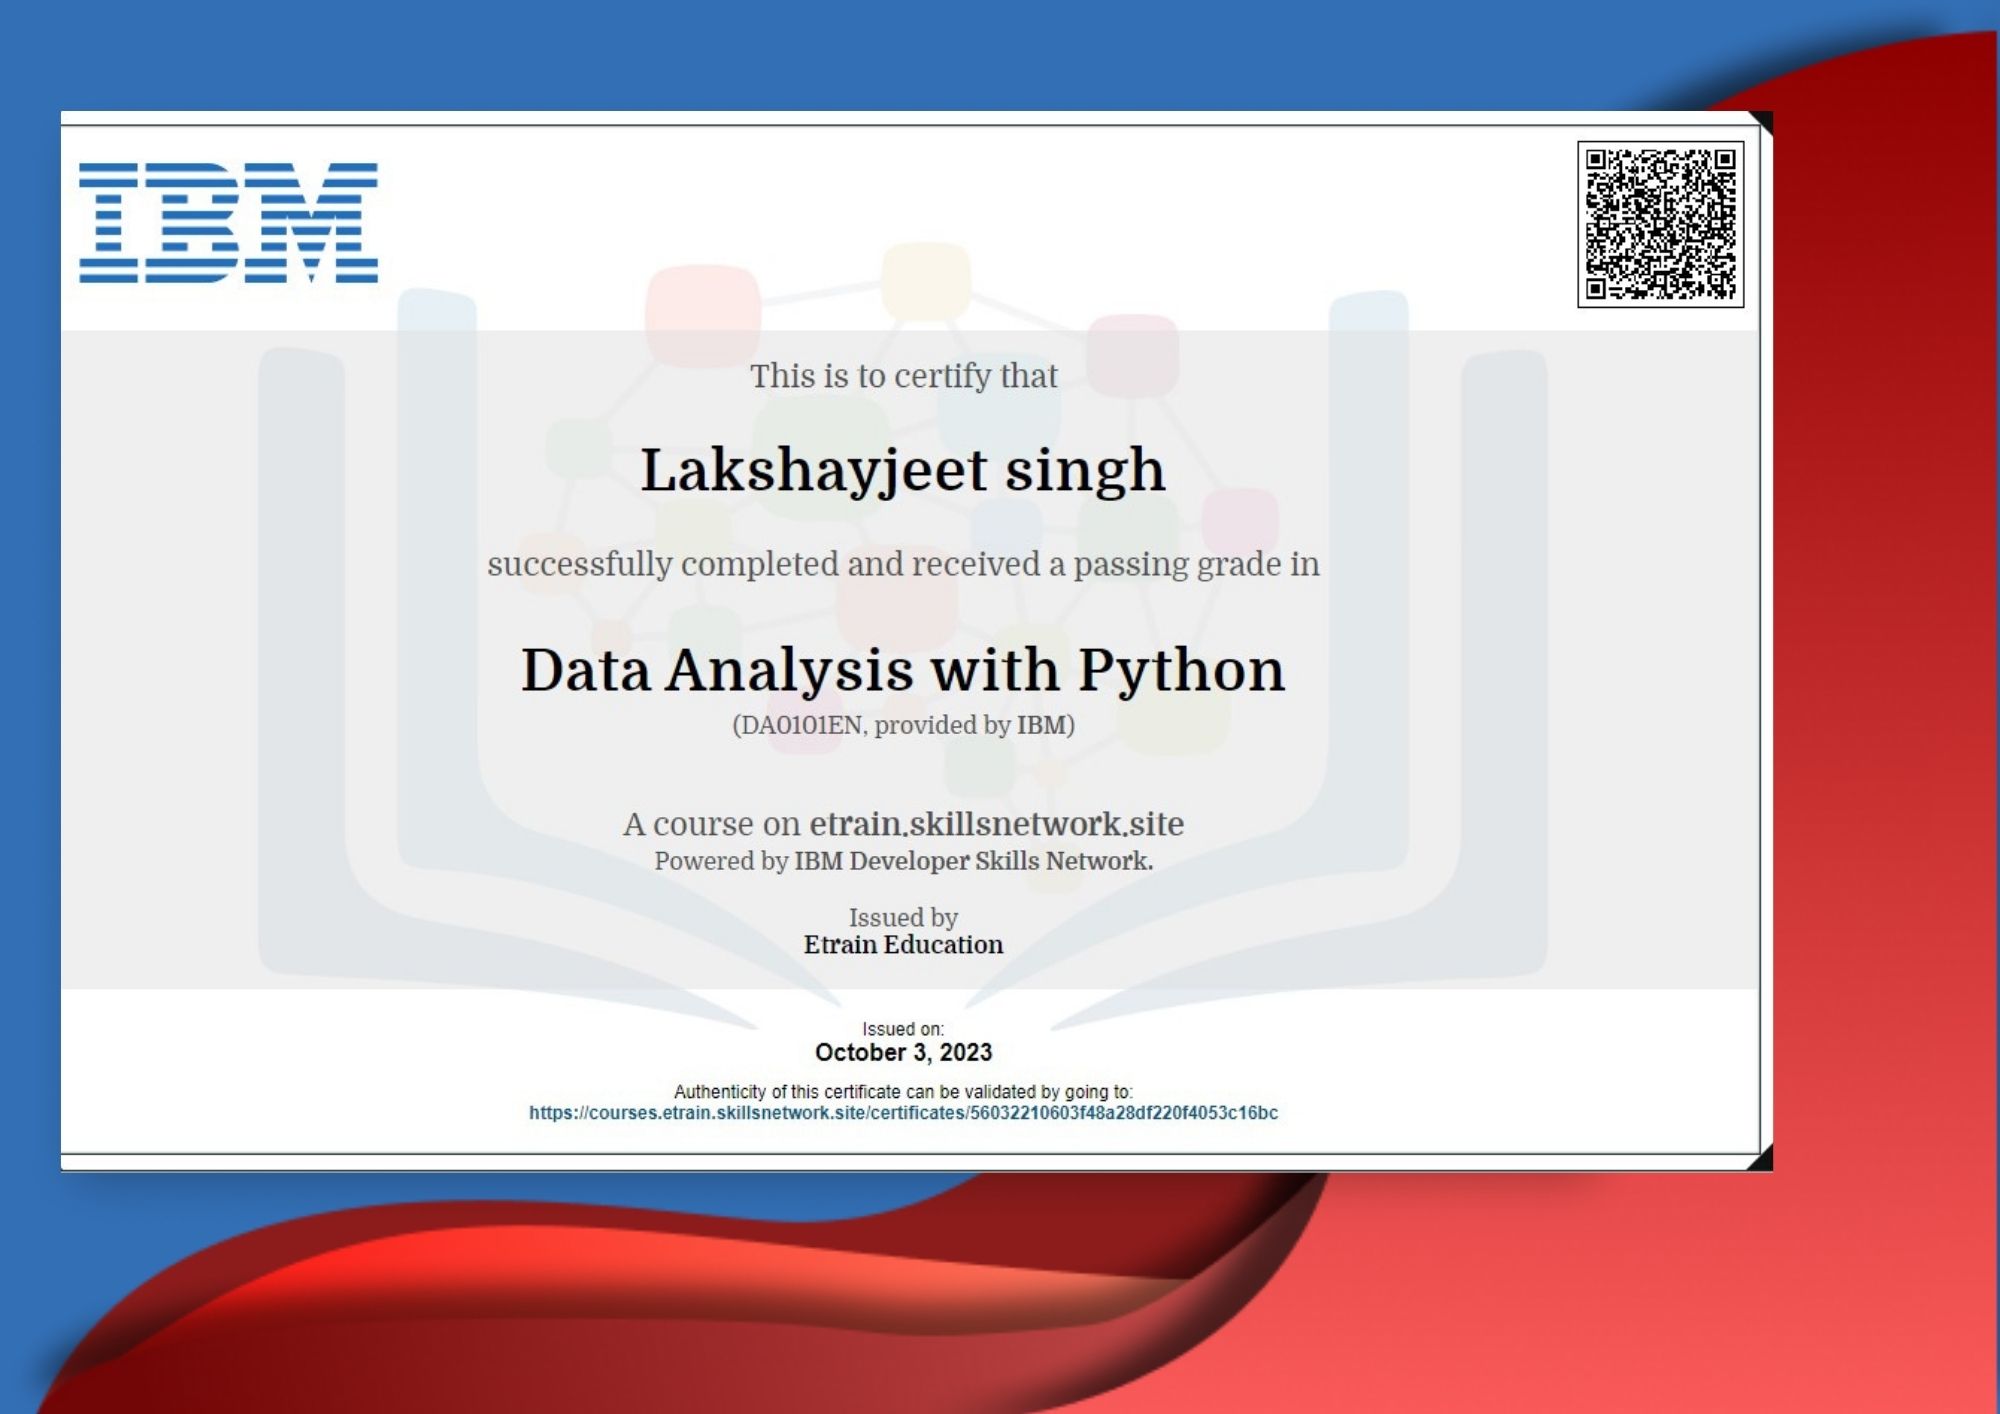Click the October 3, 2023 issue date

(x=903, y=1052)
